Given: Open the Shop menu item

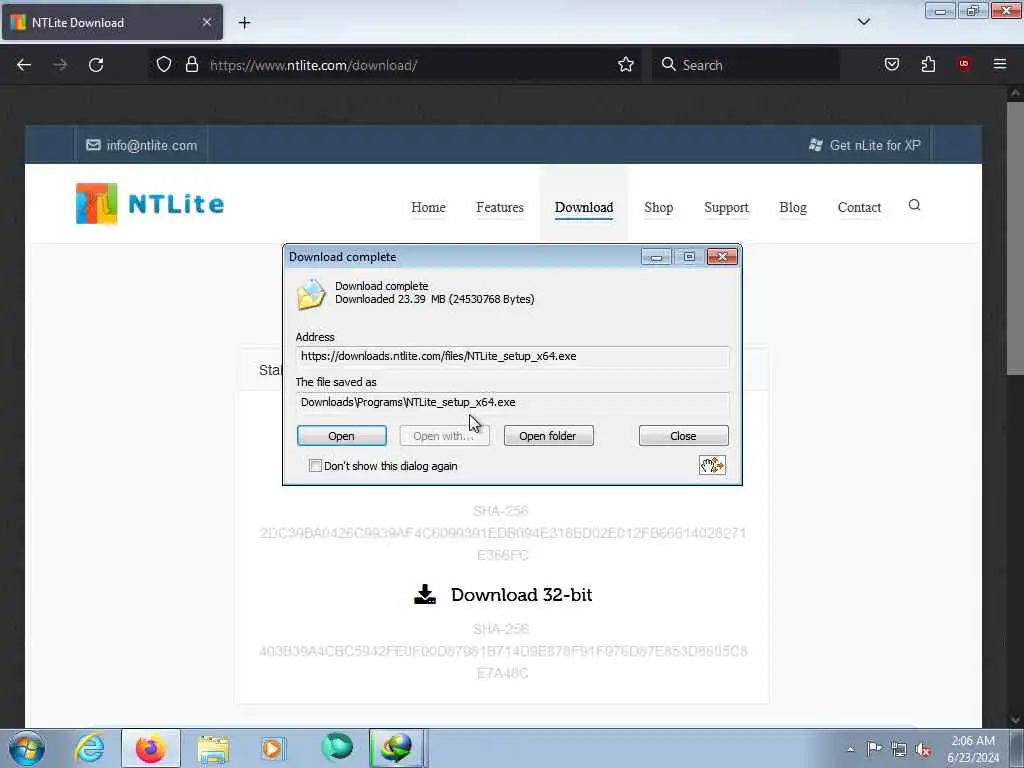Looking at the screenshot, I should point(658,207).
